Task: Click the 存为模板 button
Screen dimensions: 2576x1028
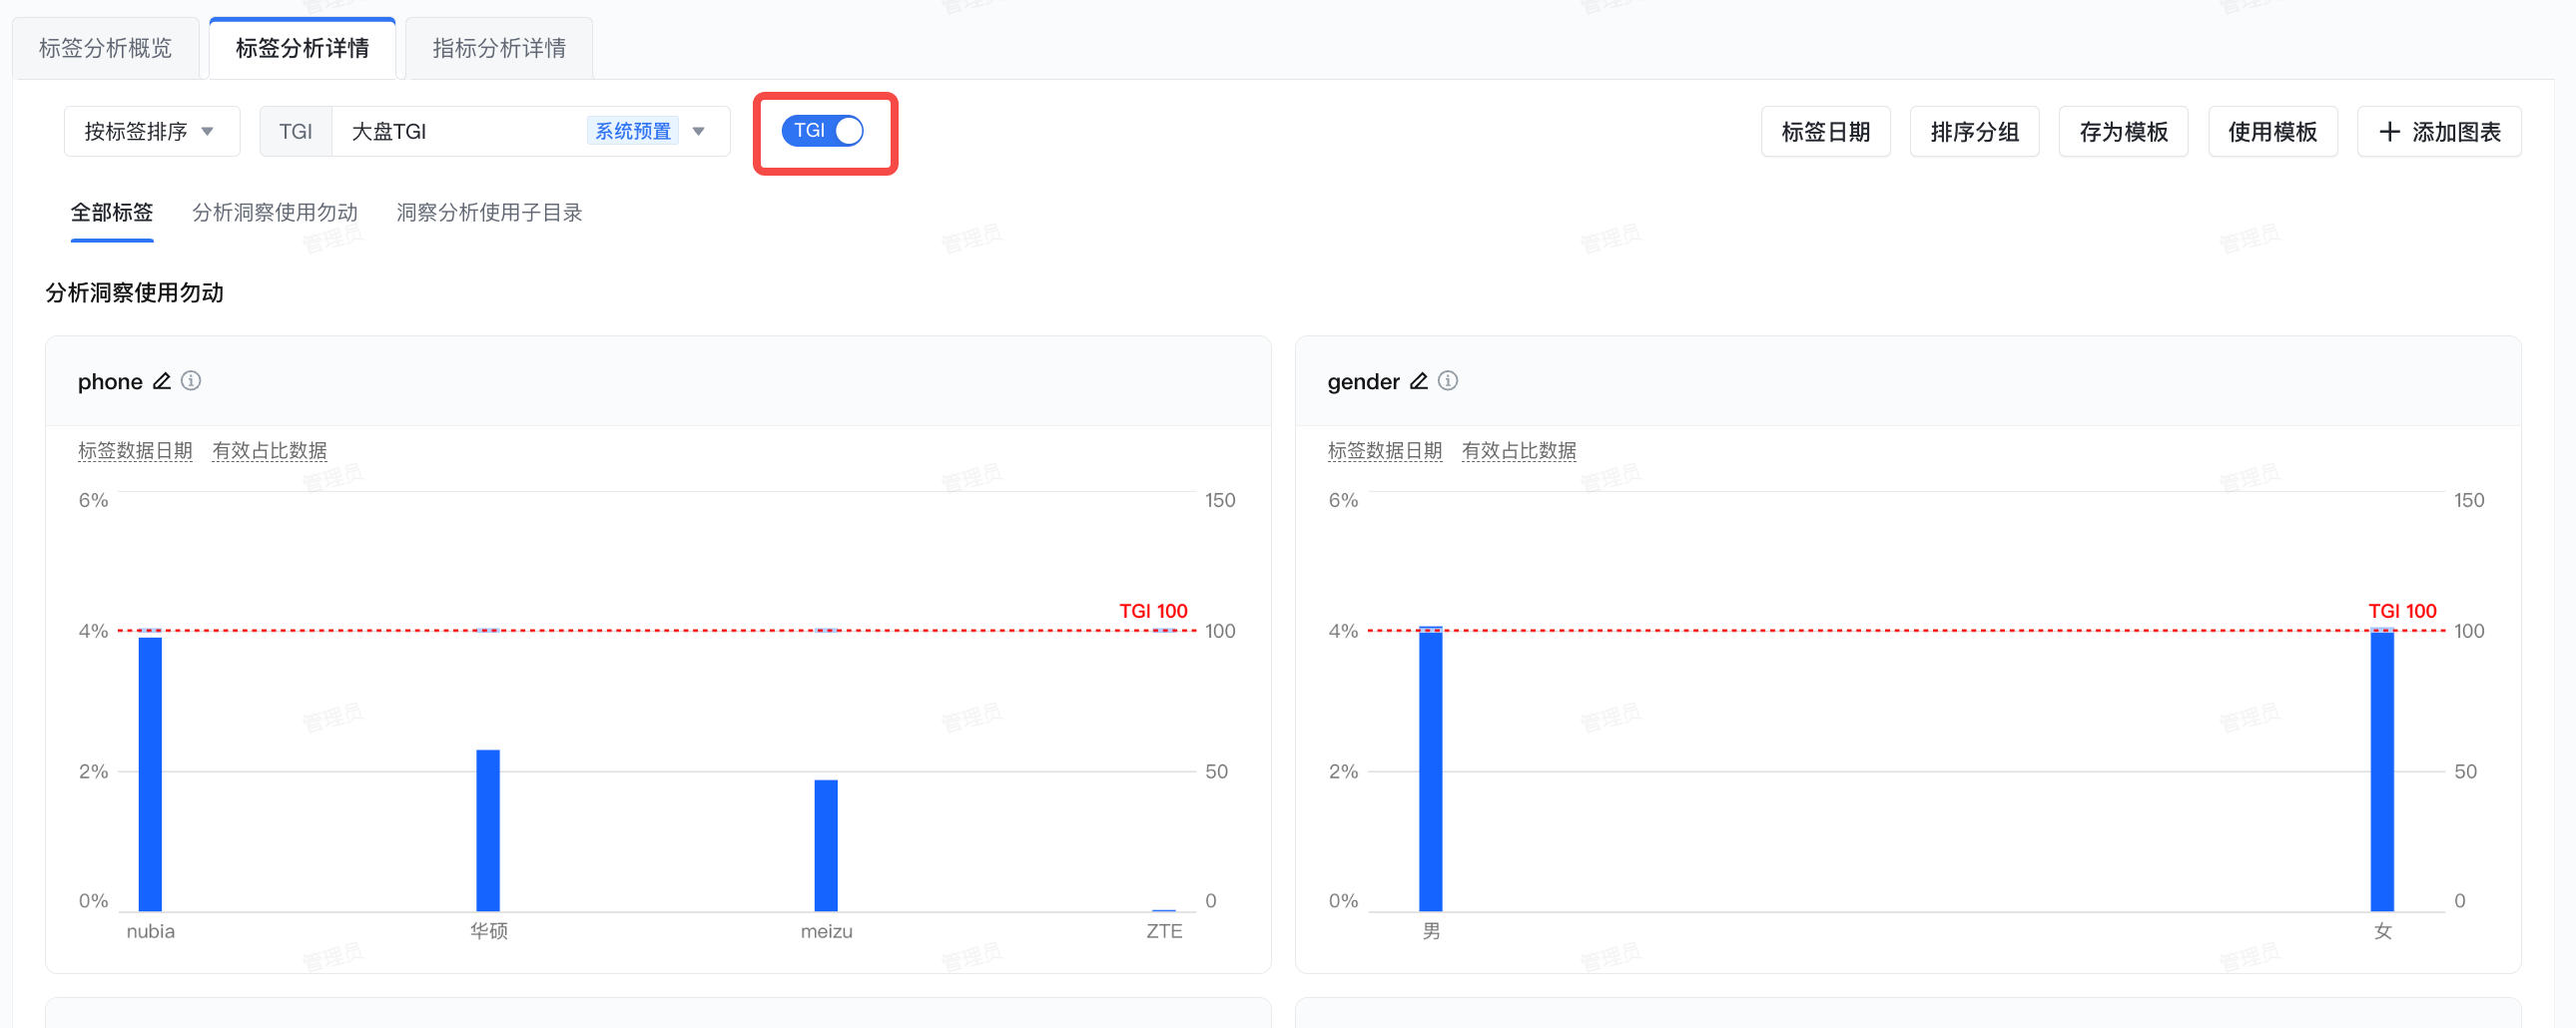Action: [x=2123, y=132]
